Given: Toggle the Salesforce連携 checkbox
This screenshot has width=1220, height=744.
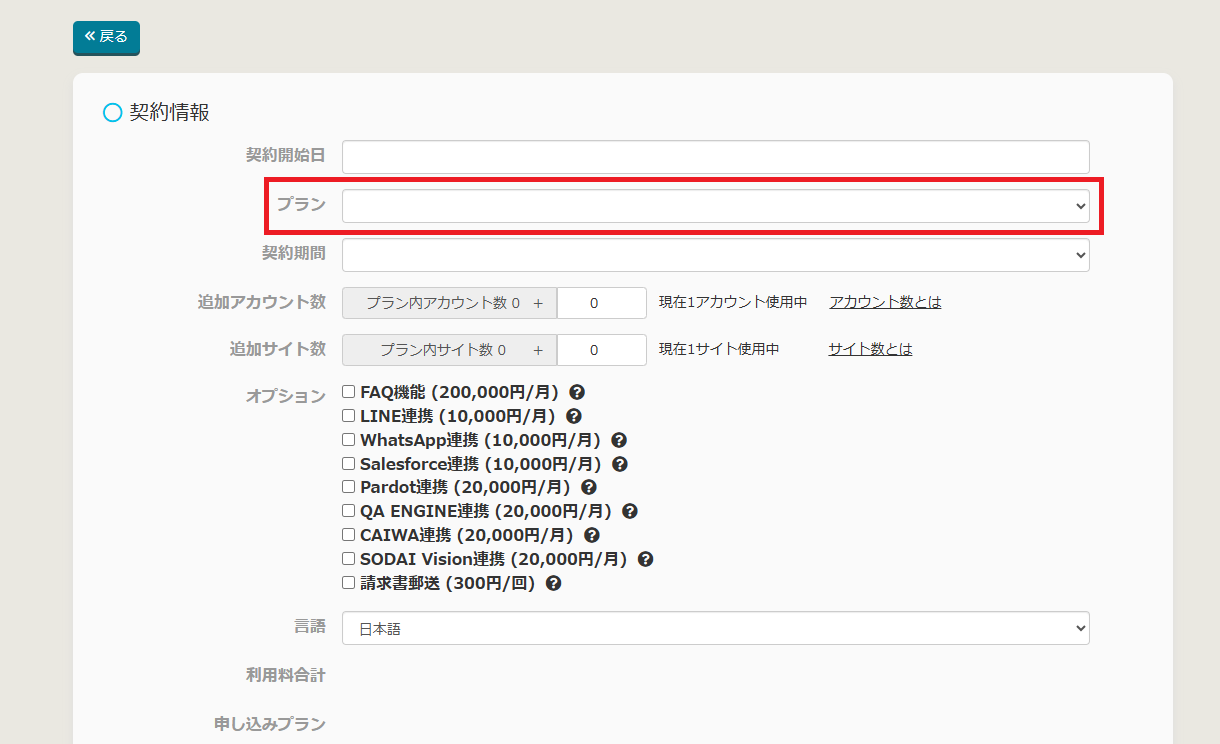Looking at the screenshot, I should pos(349,464).
